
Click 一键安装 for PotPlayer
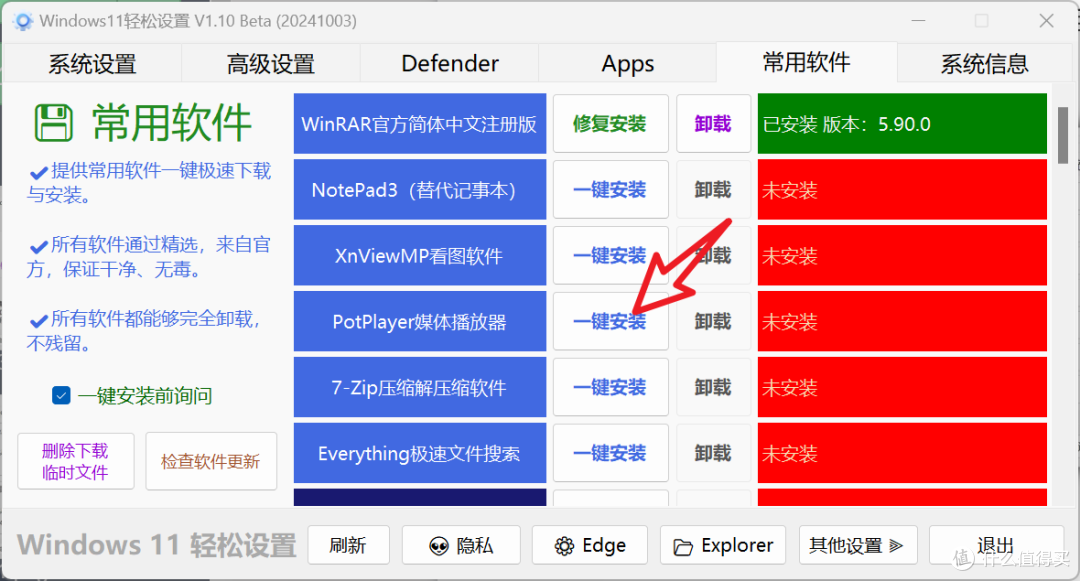pyautogui.click(x=610, y=321)
